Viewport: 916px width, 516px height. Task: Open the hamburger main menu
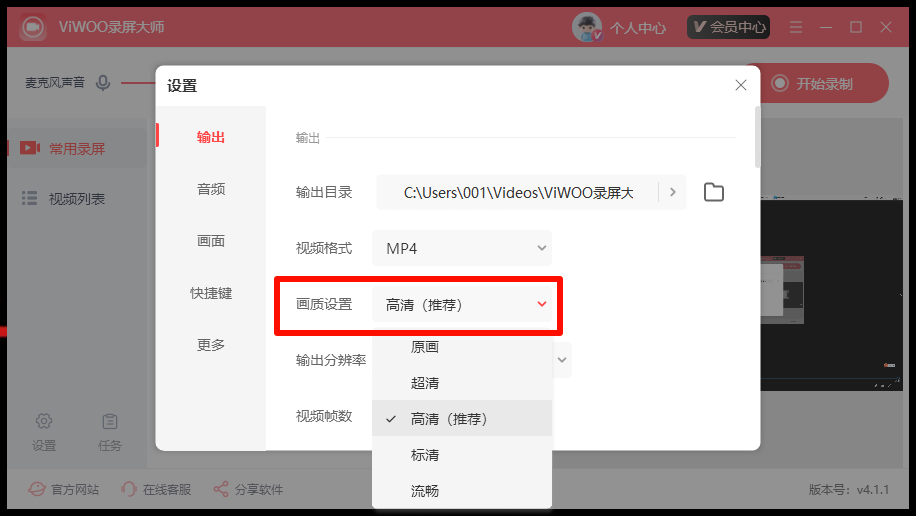[796, 27]
